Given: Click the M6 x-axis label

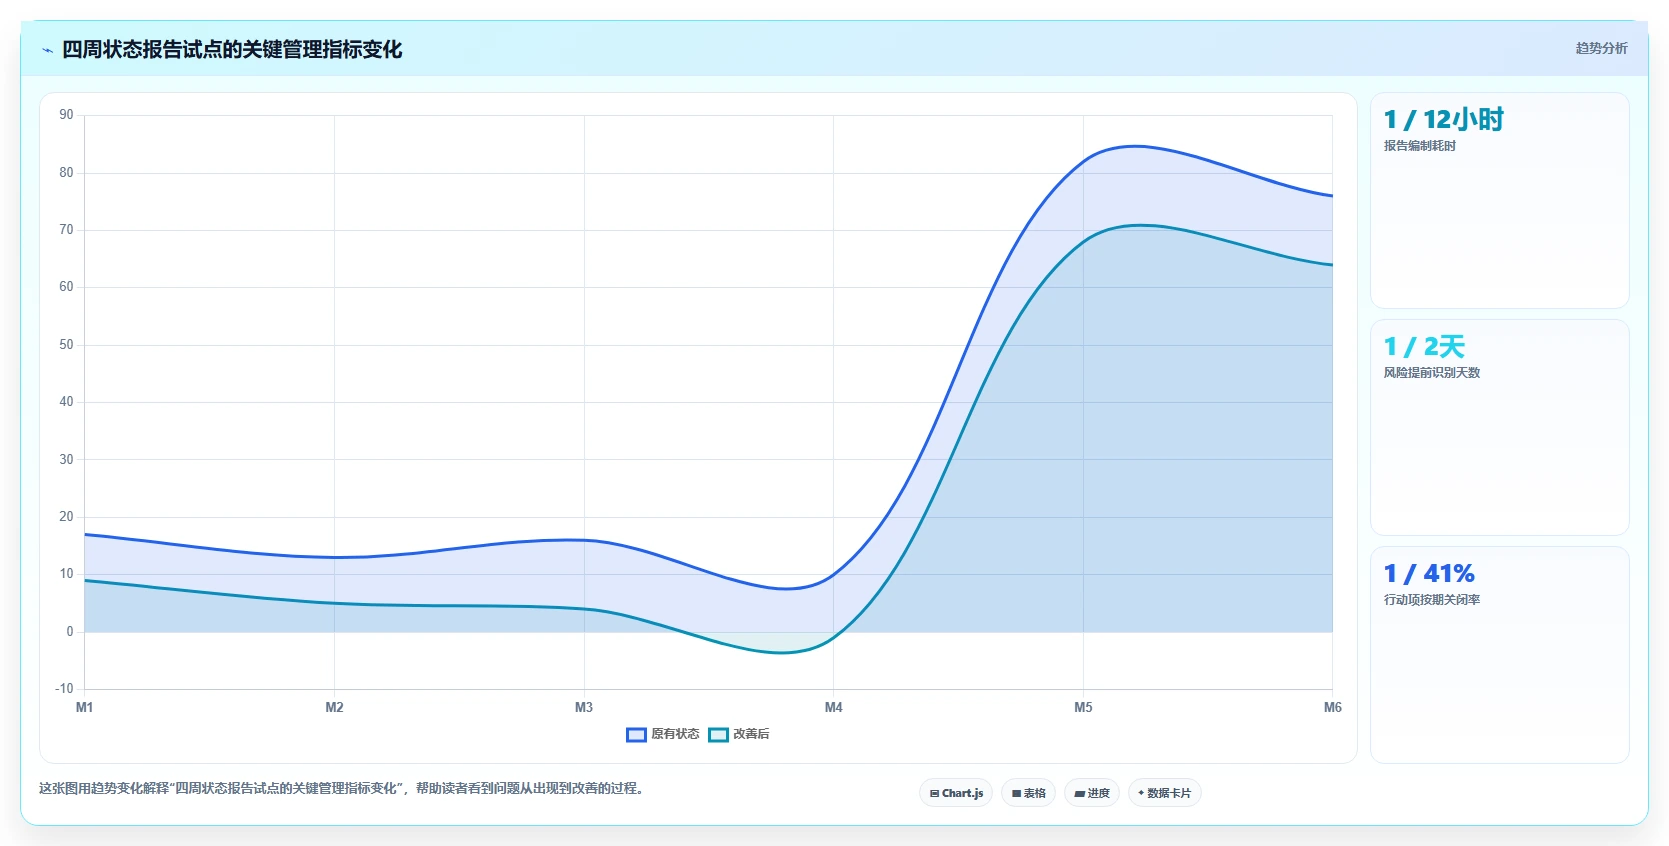Looking at the screenshot, I should click(1332, 707).
